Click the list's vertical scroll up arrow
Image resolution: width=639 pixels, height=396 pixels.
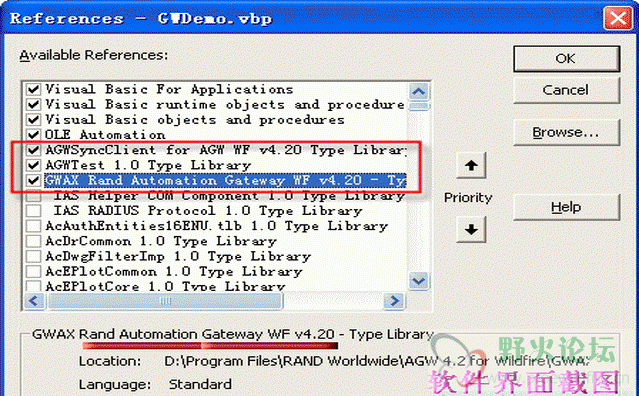419,91
